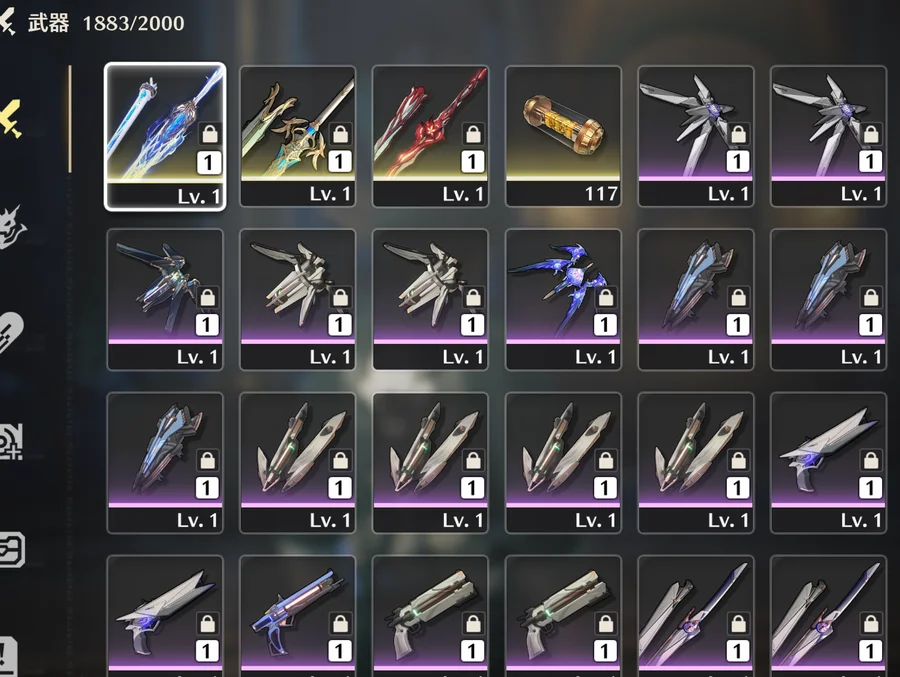Select the gold and teal ornate sword
900x677 pixels.
tap(297, 136)
